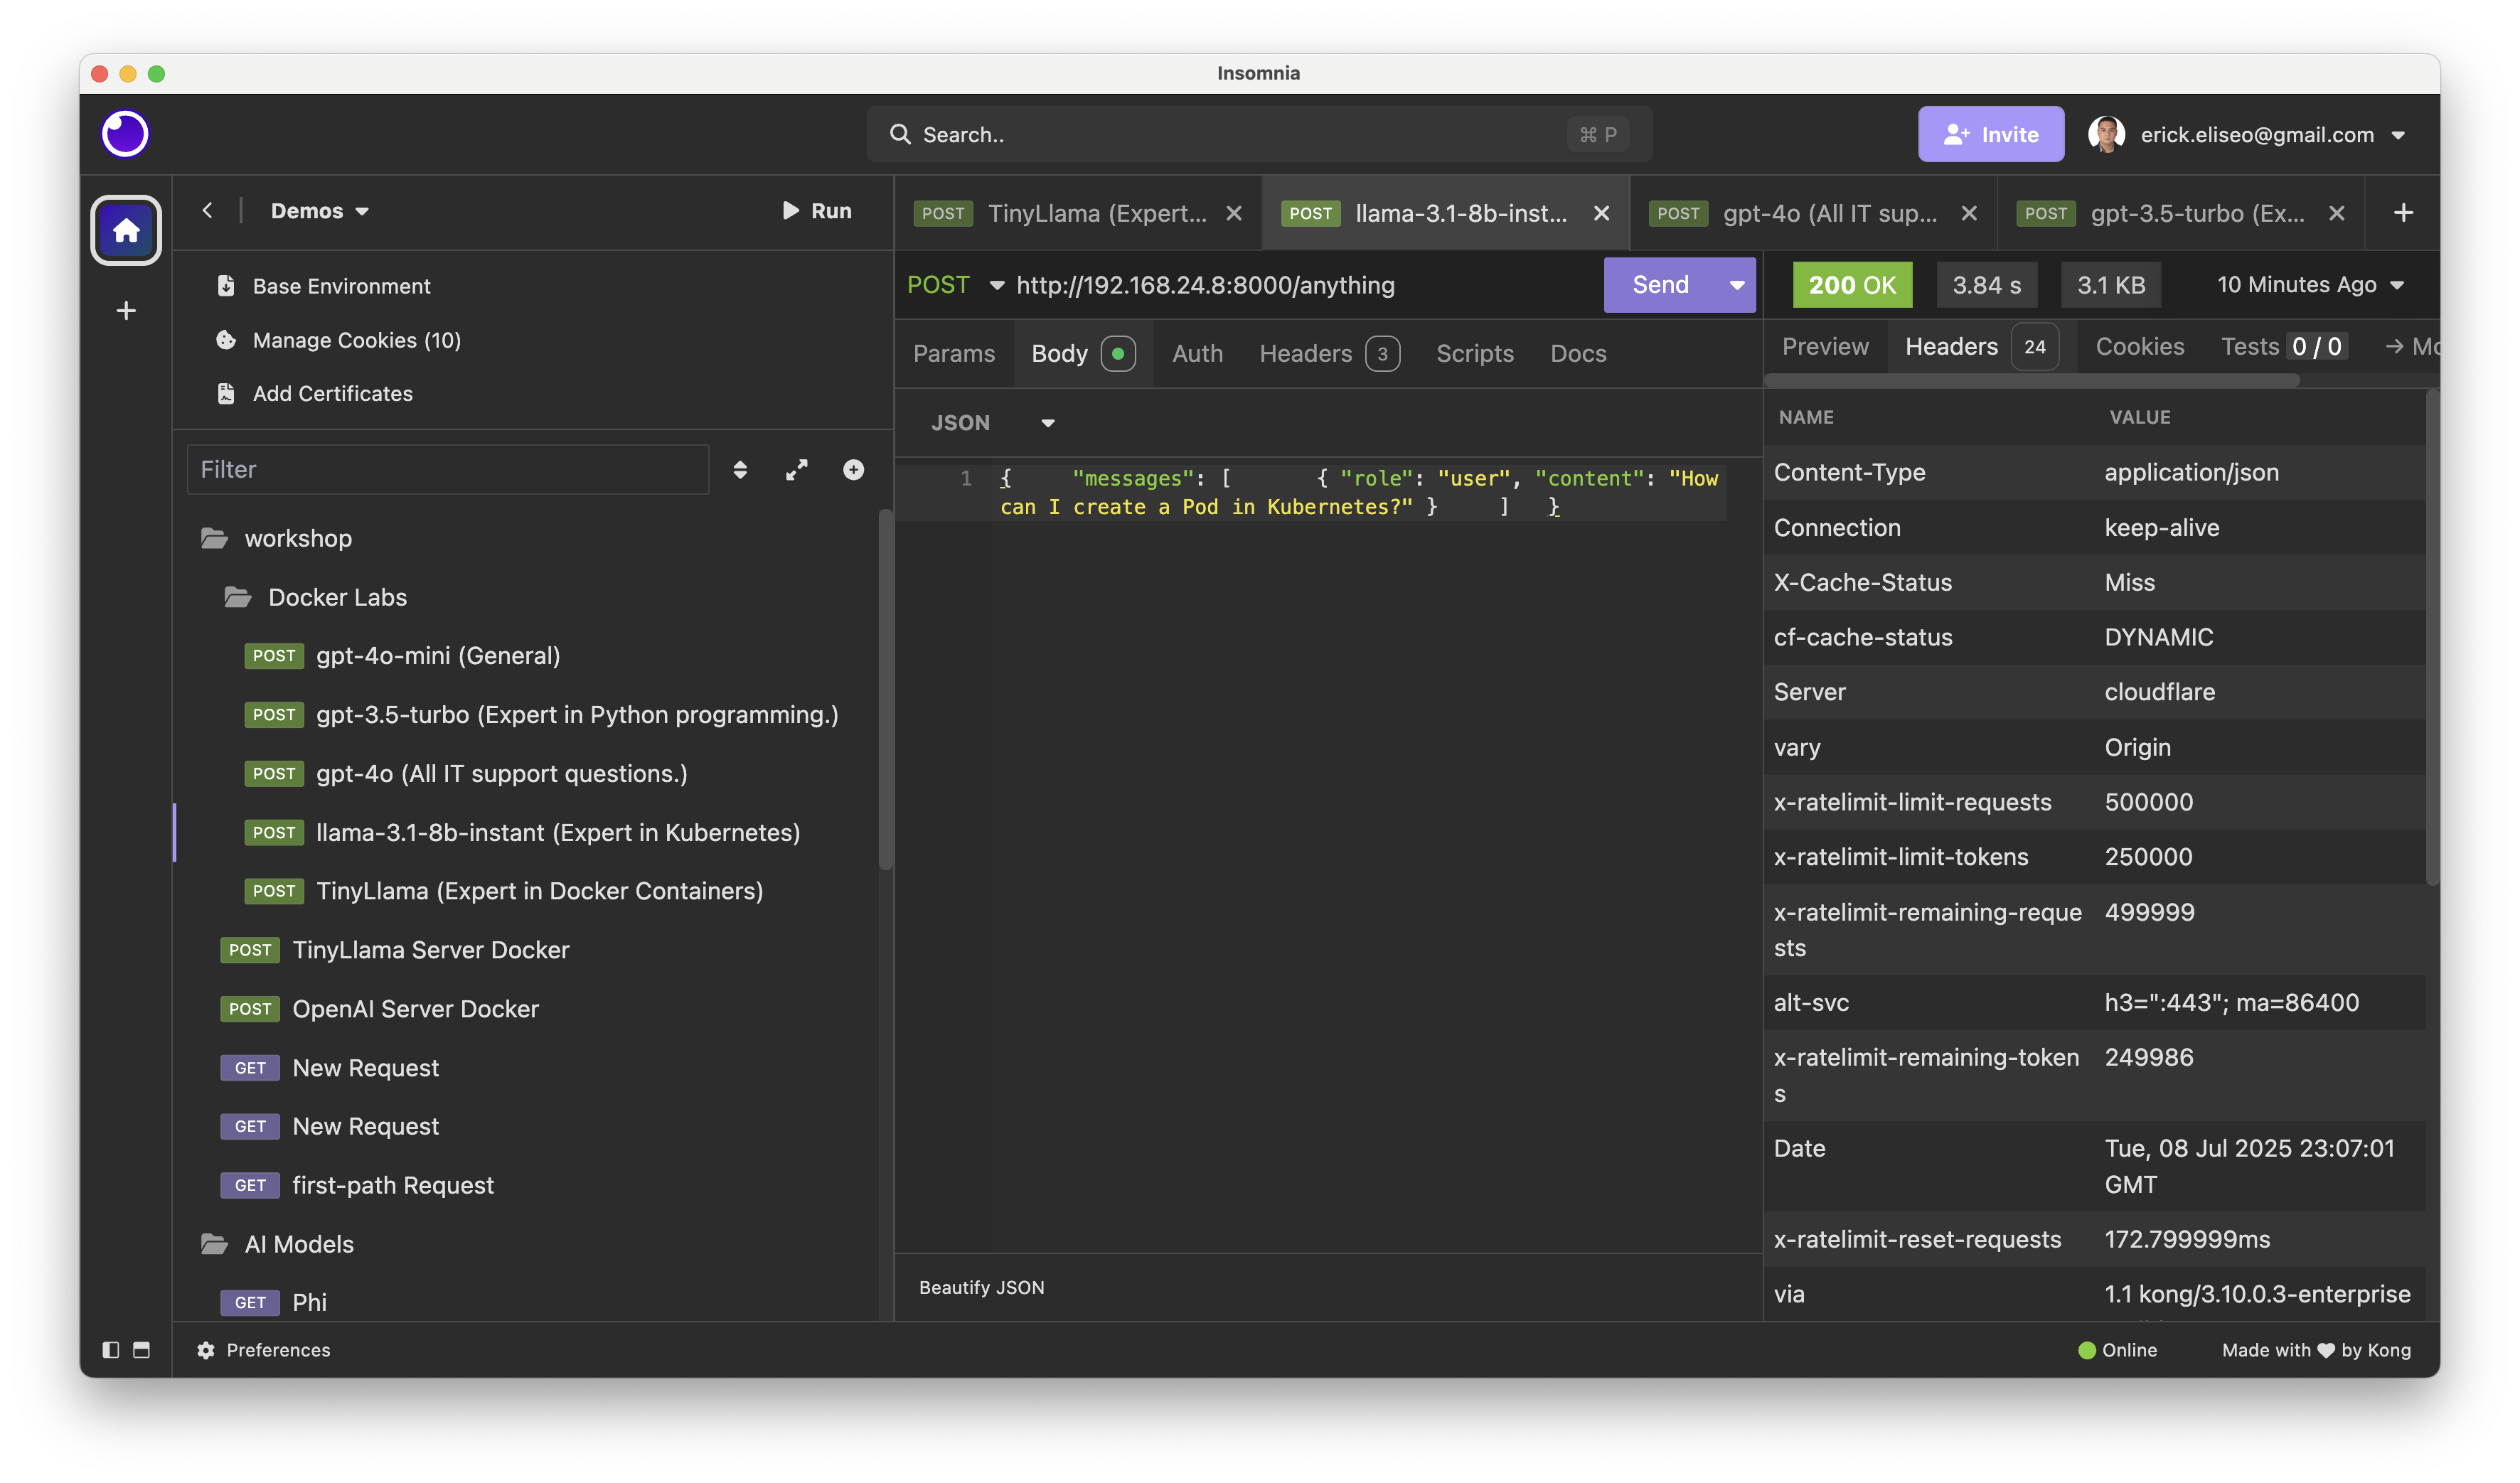The height and width of the screenshot is (1483, 2520).
Task: Click the plus icon under Home
Action: pos(126,311)
